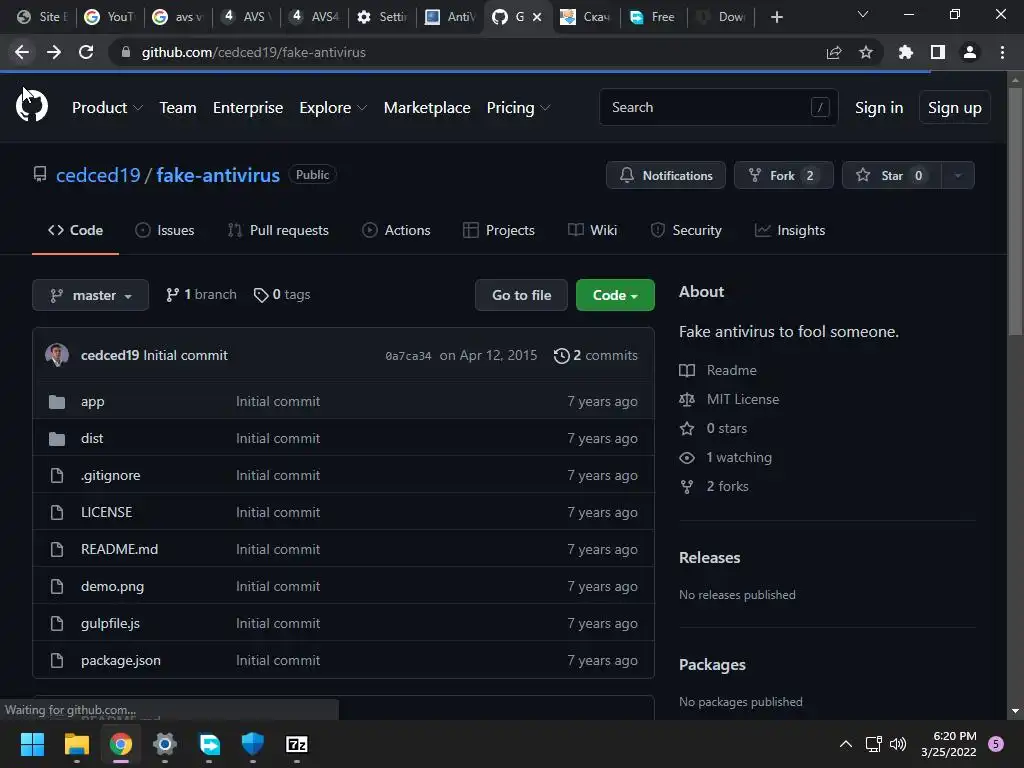This screenshot has height=768, width=1024.
Task: Open new browser tab plus button
Action: (x=776, y=17)
